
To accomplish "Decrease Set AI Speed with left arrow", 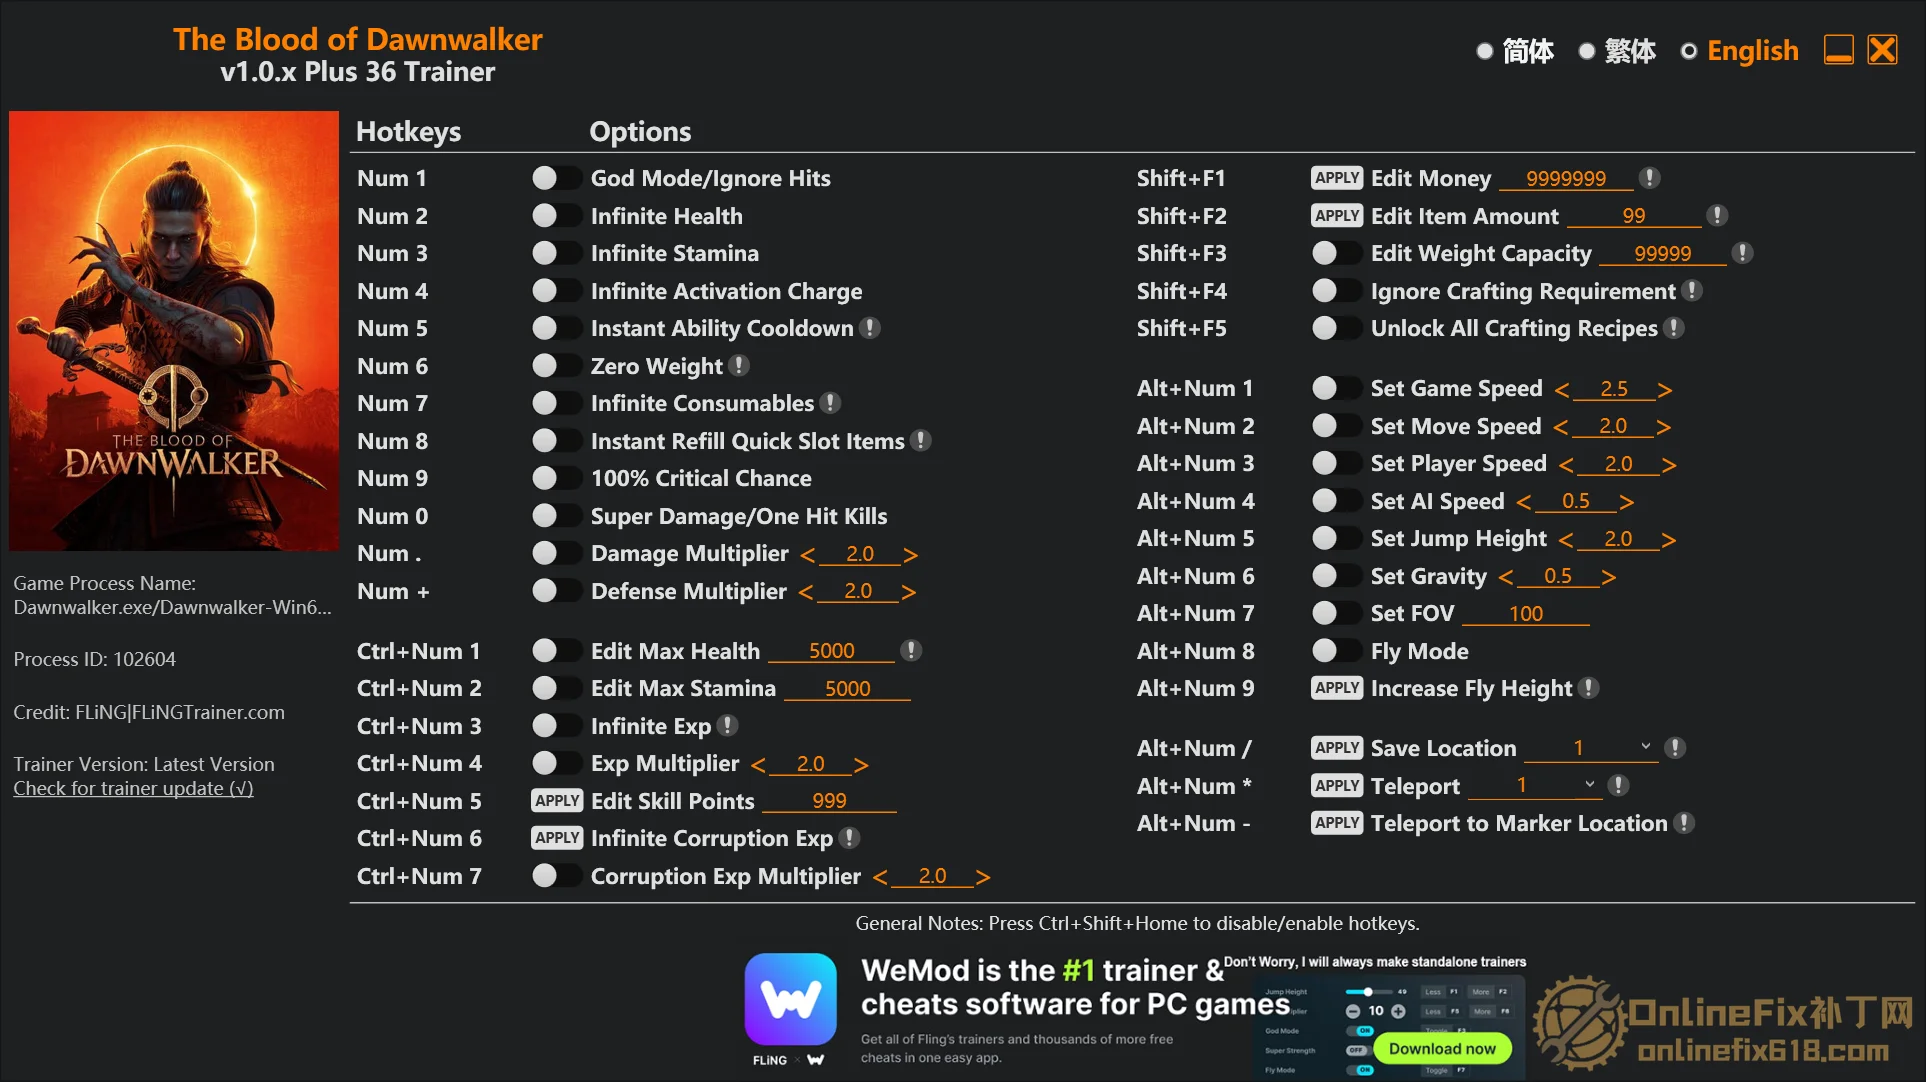I will point(1524,502).
